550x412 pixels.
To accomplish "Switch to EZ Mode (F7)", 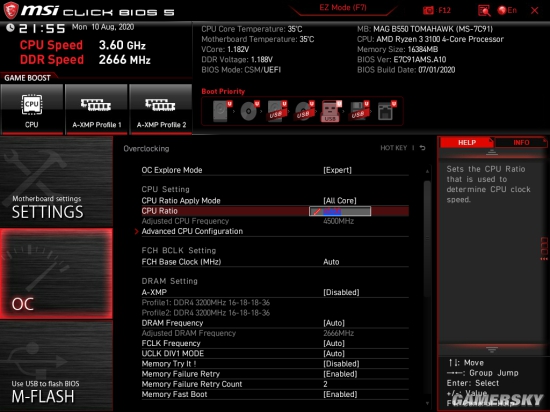I will point(343,8).
